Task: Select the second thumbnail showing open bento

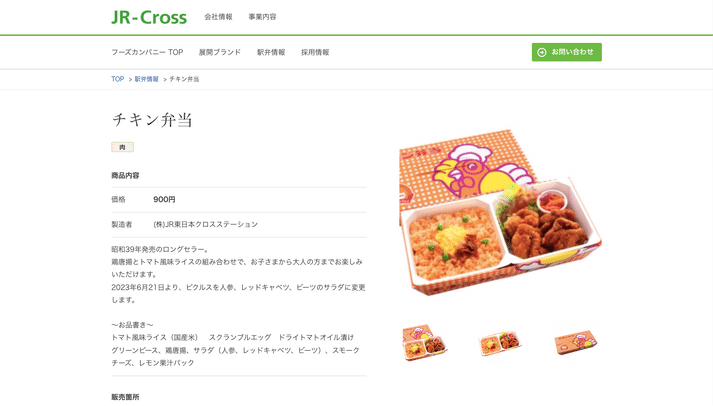Action: click(x=500, y=343)
